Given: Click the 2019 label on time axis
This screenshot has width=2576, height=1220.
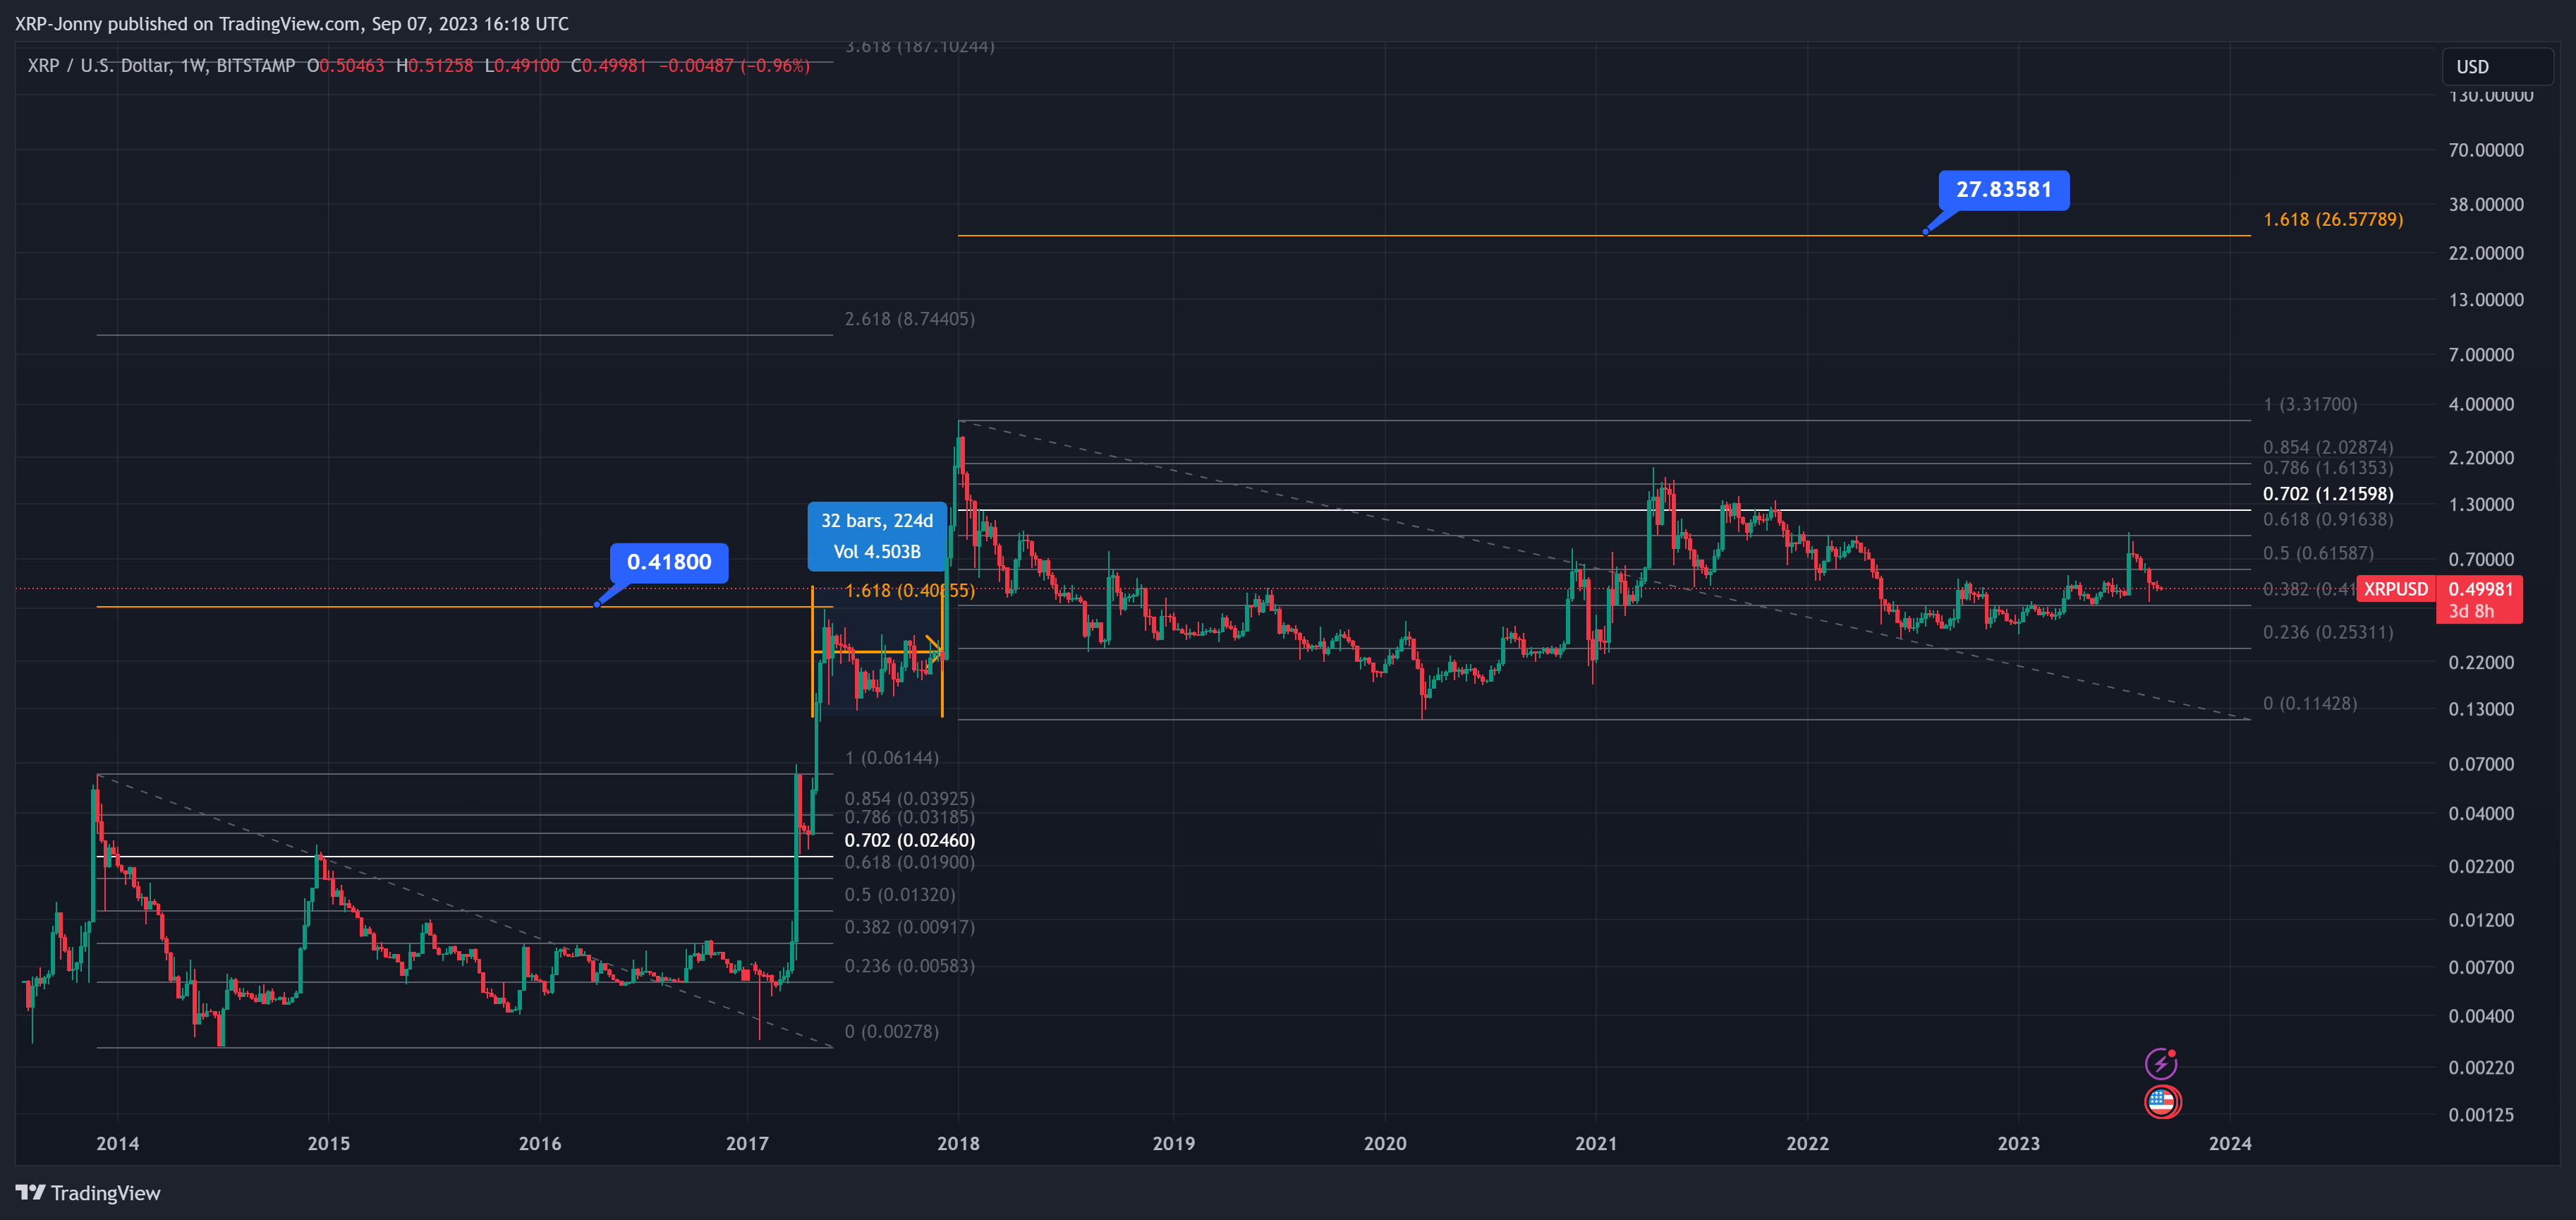Looking at the screenshot, I should (x=1174, y=1143).
